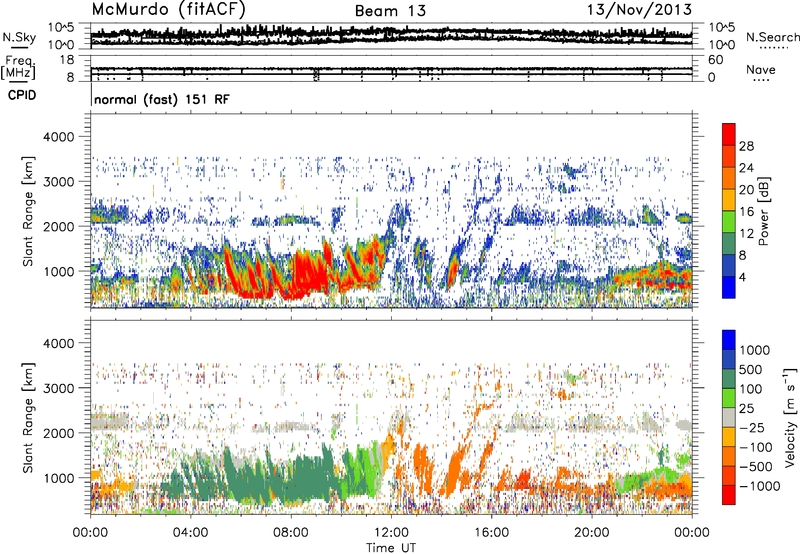Viewport: 800px width, 554px height.
Task: Click 'Slant Range [km]' label of velocity panel
Action: click(29, 418)
